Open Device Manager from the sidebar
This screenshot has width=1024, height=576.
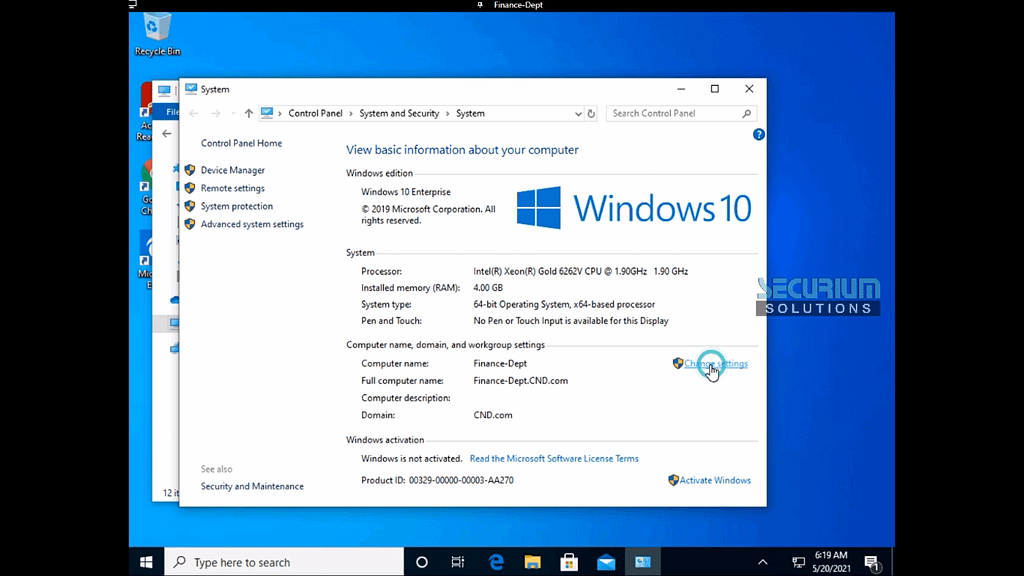(232, 170)
